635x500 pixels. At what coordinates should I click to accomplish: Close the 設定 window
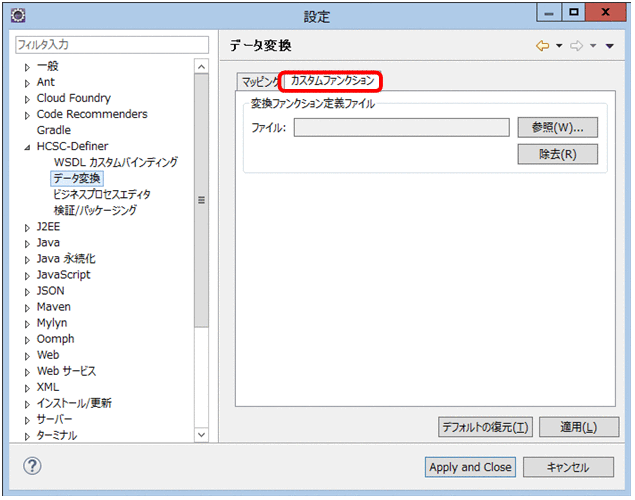click(x=605, y=13)
